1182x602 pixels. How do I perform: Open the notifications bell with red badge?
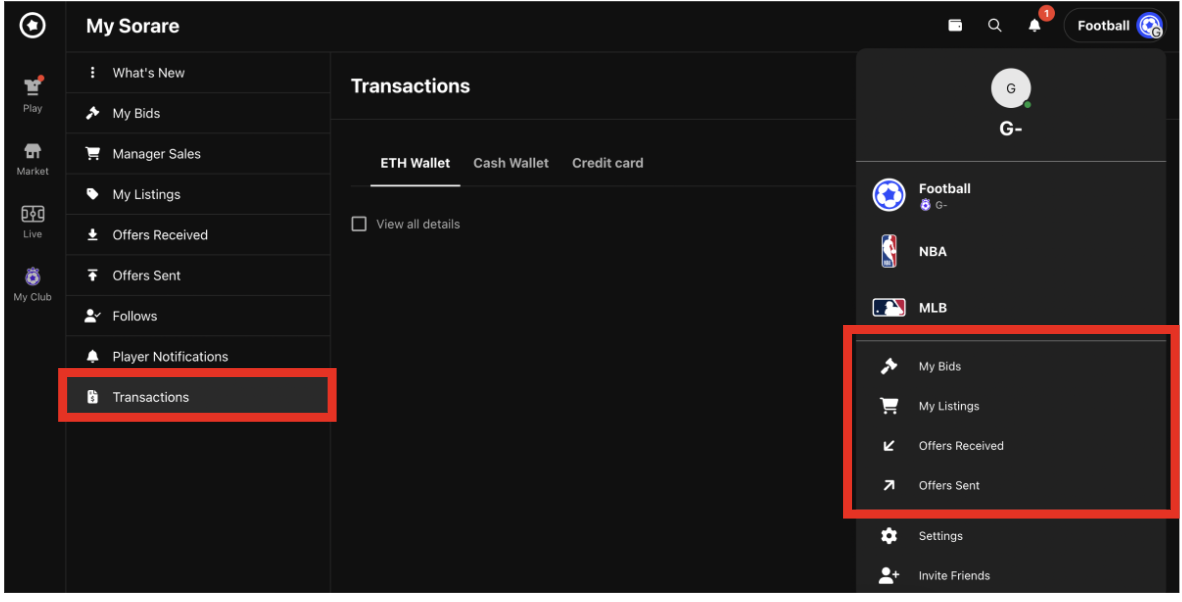tap(1035, 26)
